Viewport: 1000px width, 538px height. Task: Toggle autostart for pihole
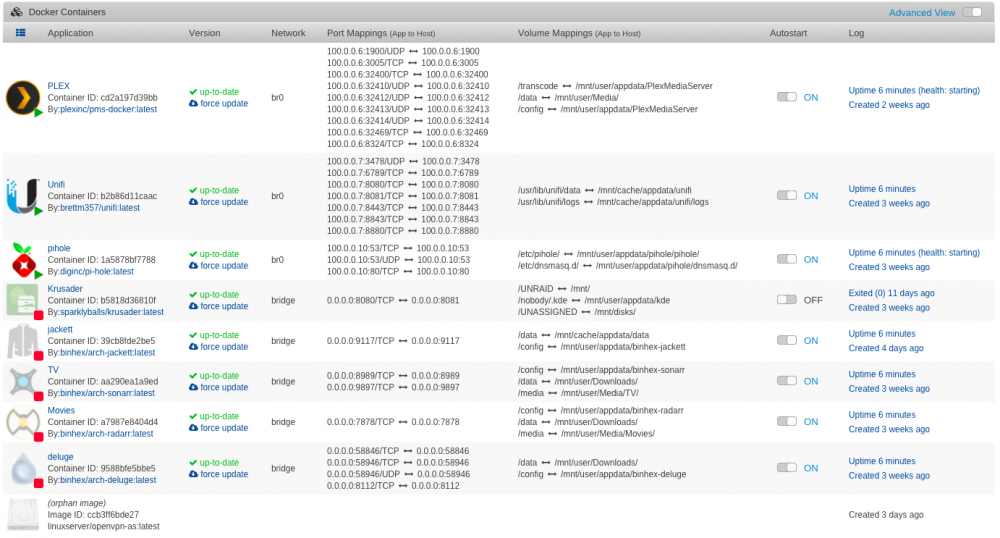click(x=786, y=259)
